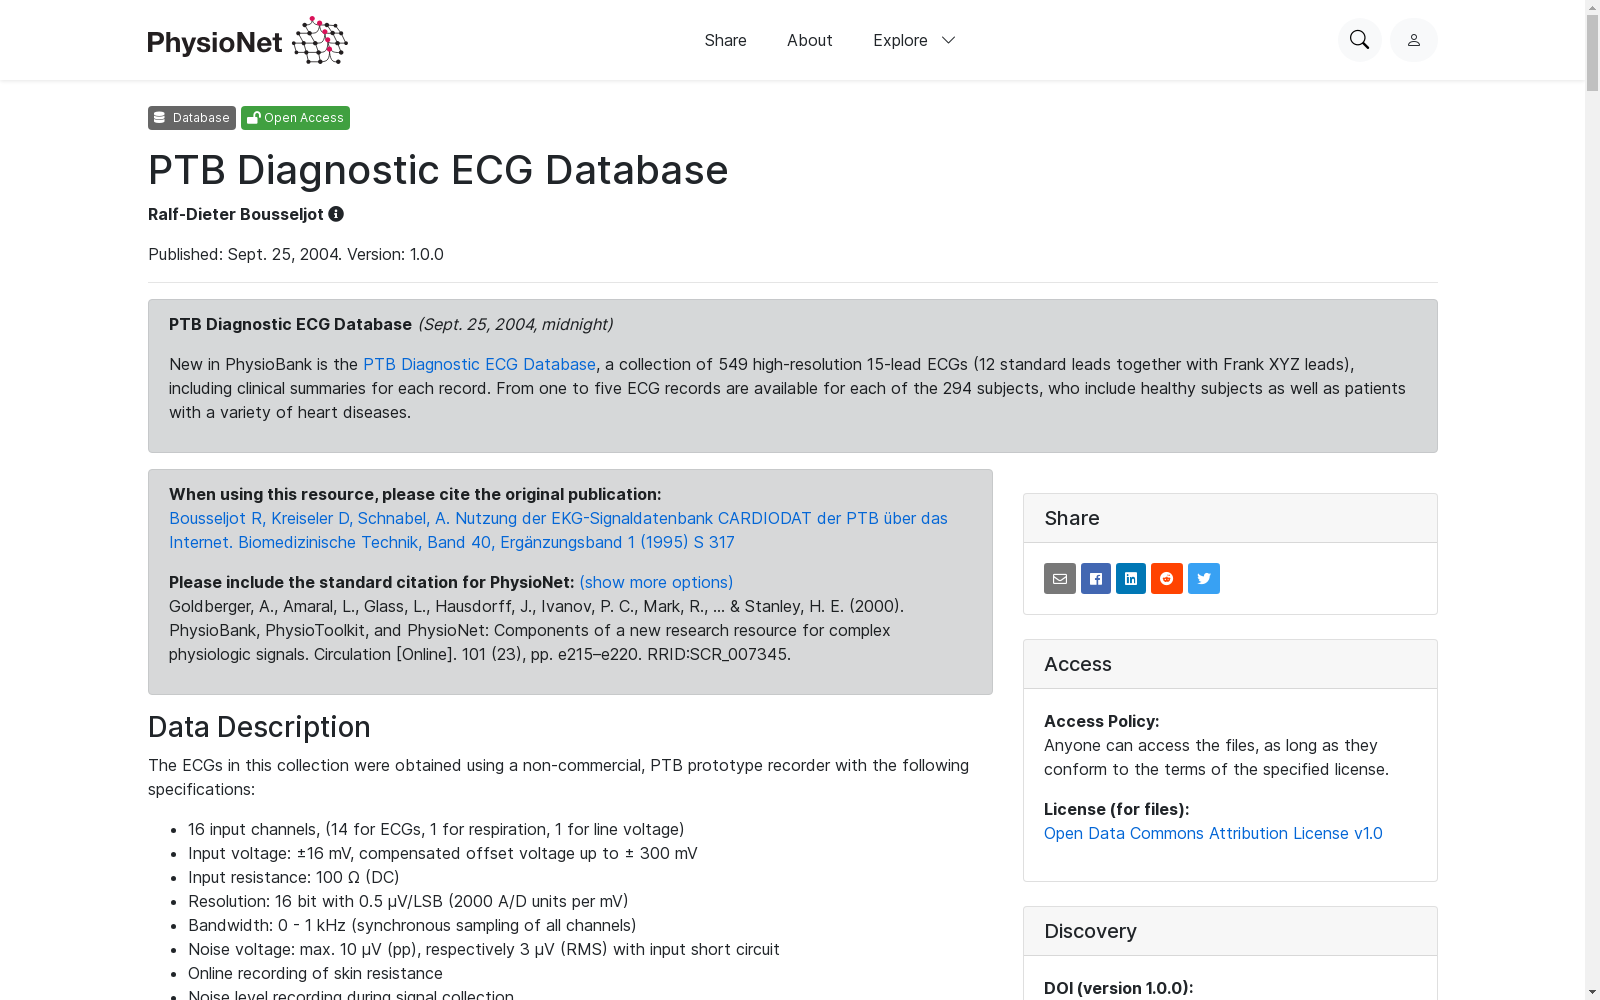The height and width of the screenshot is (1000, 1600).
Task: Open the user account icon
Action: (1413, 40)
